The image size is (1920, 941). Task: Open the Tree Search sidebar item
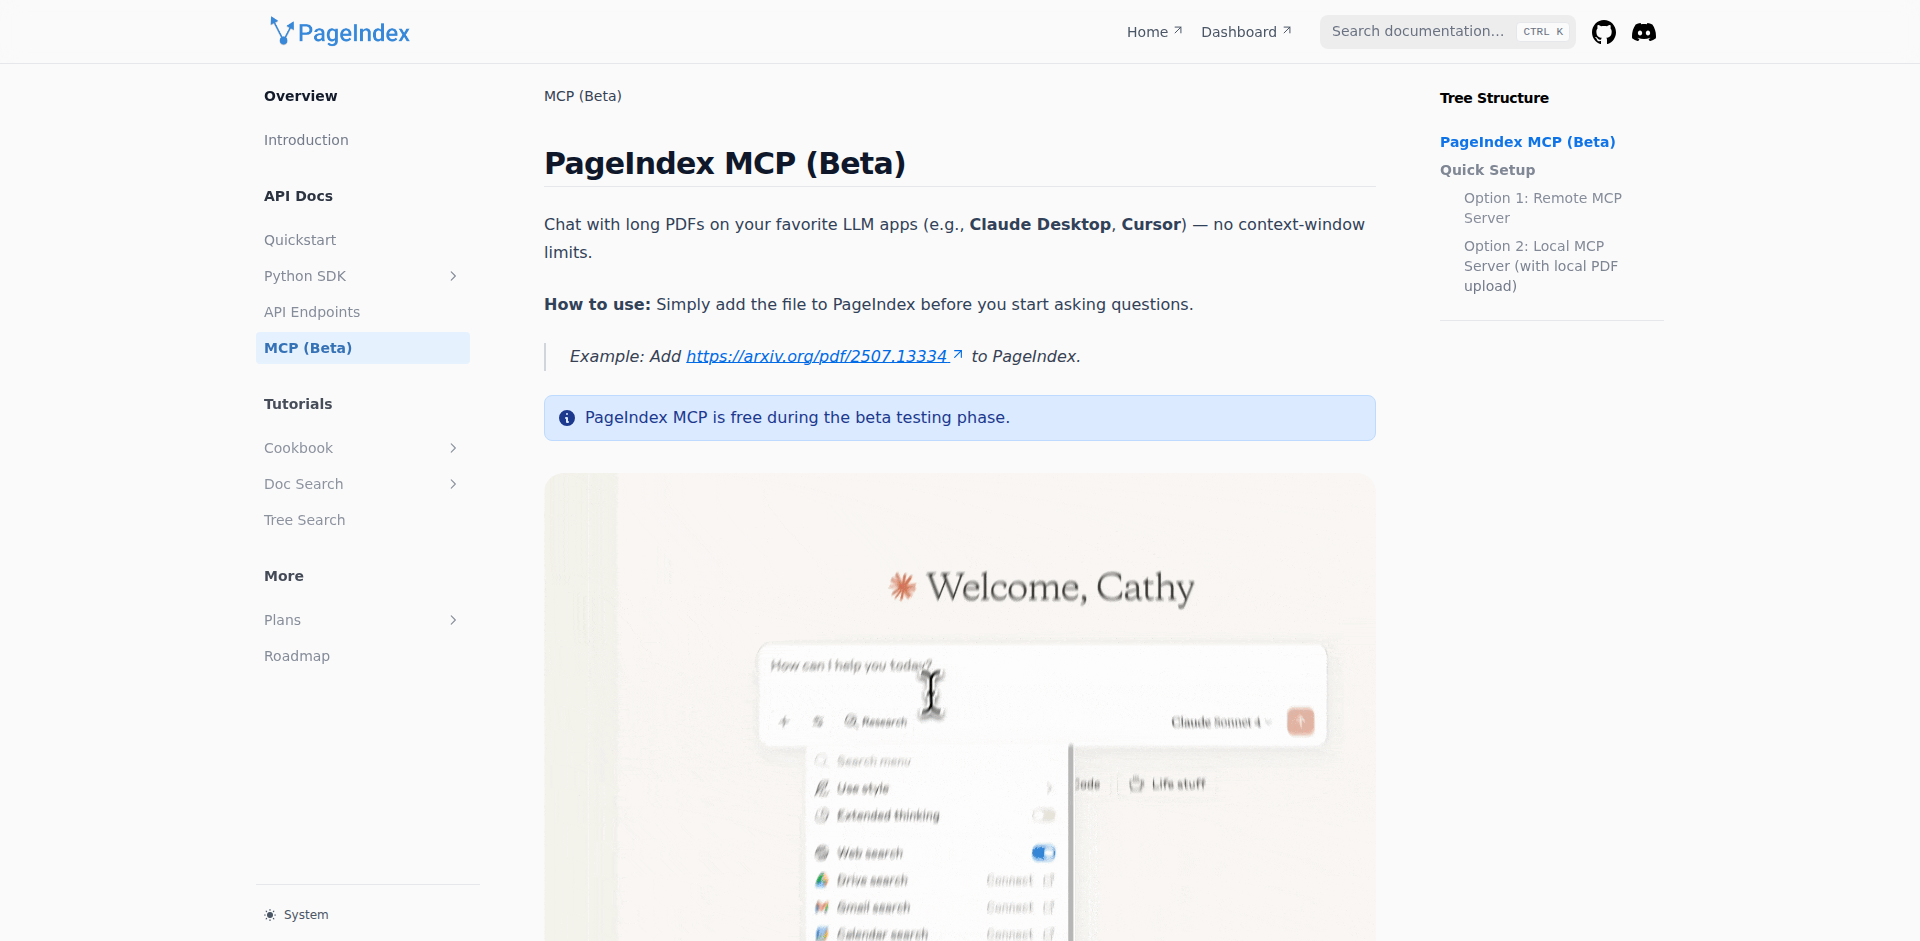click(x=363, y=520)
